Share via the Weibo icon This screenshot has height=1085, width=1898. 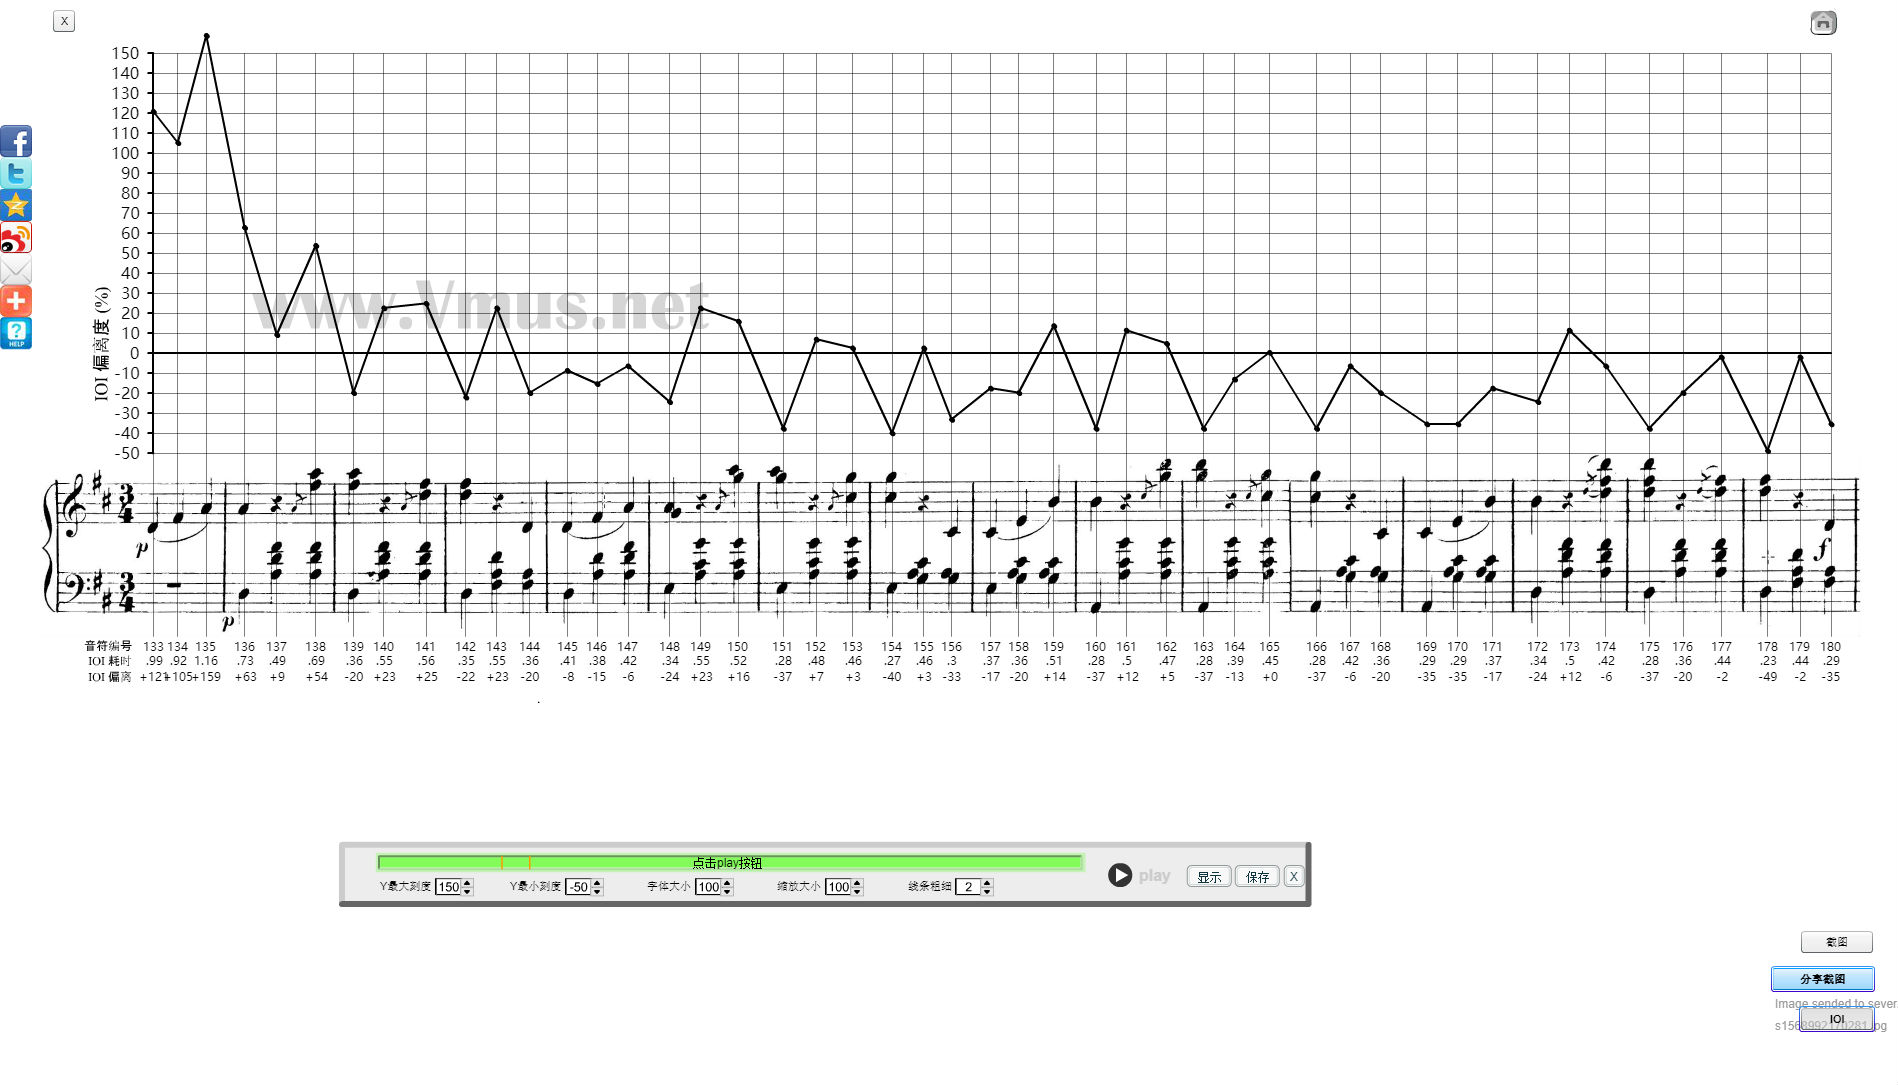click(x=16, y=238)
